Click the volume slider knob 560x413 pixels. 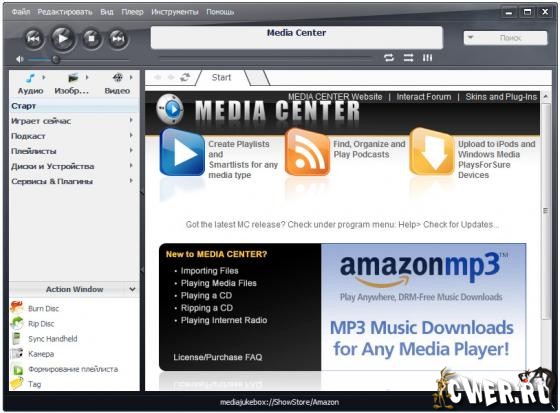tap(55, 59)
